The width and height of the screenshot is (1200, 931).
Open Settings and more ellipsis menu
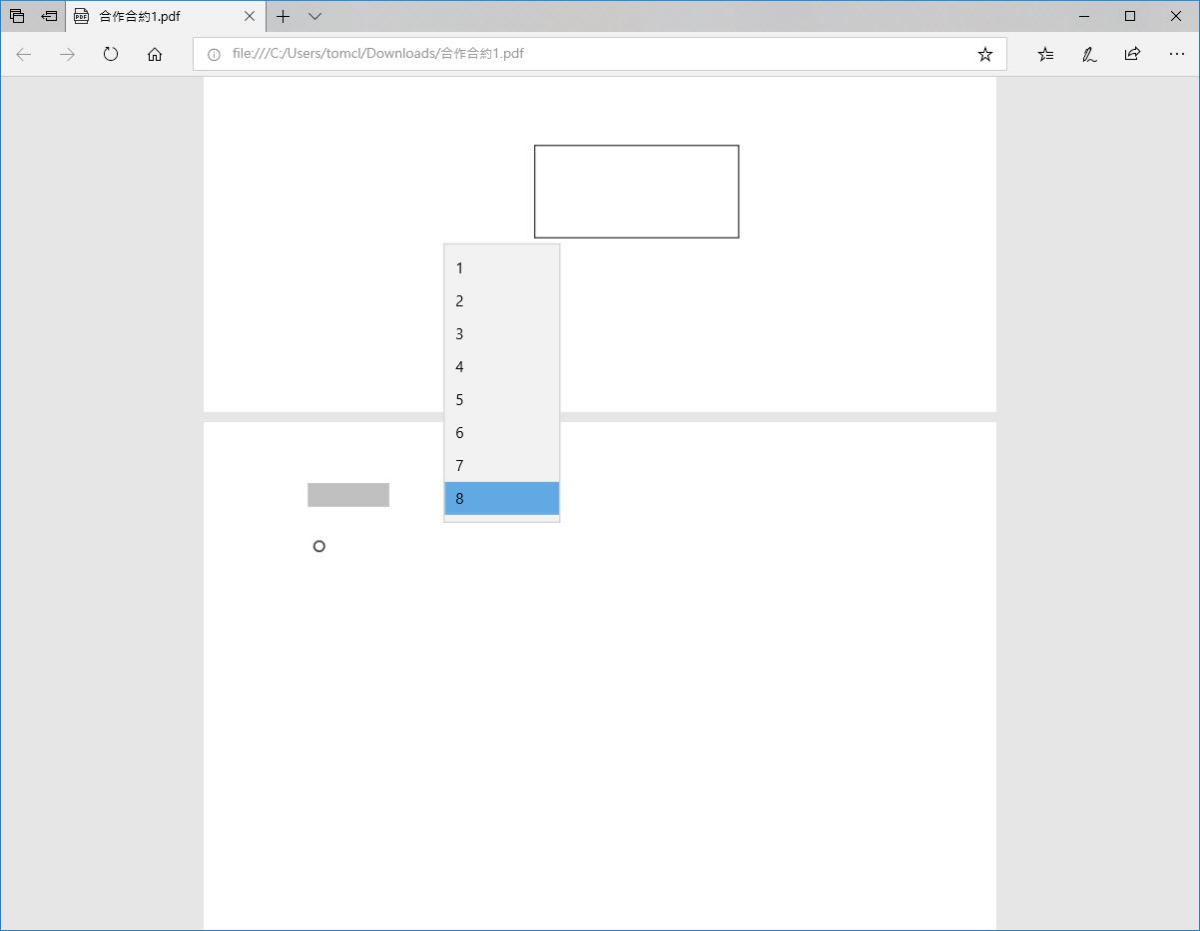[1176, 54]
